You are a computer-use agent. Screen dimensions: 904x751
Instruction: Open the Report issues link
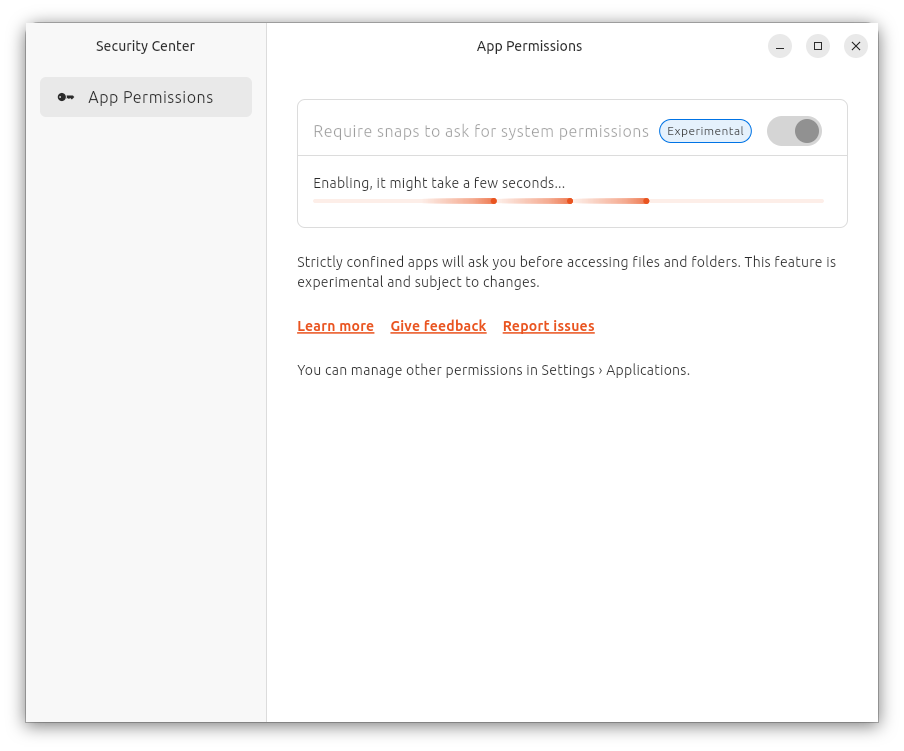tap(548, 326)
